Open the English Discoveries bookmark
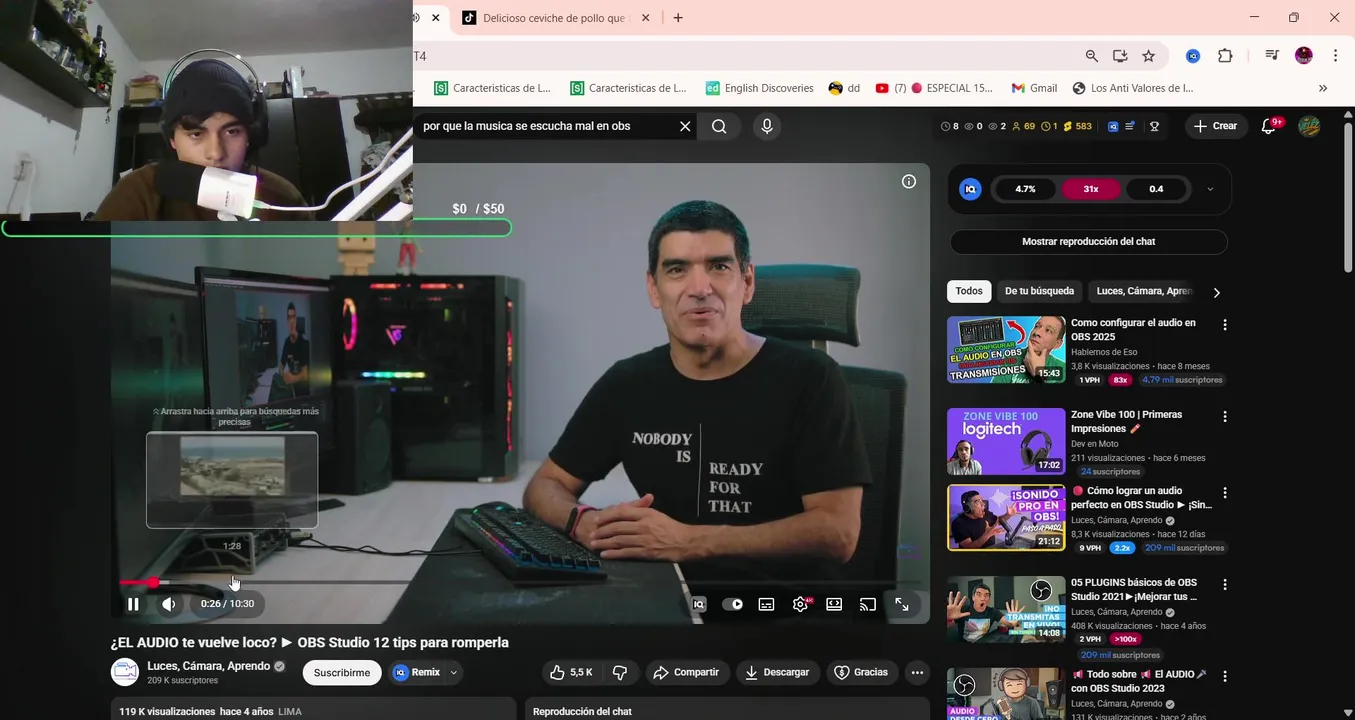 tap(760, 88)
